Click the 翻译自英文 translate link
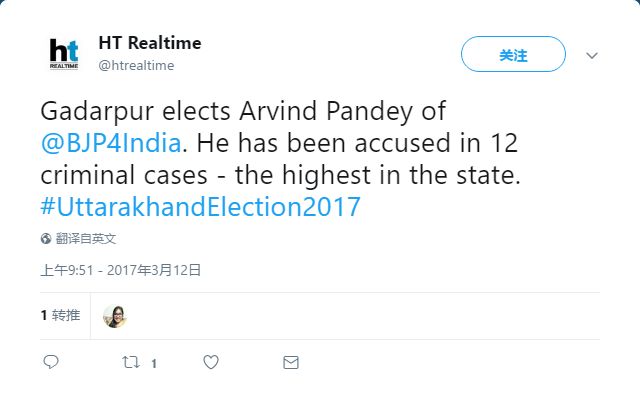Viewport: 640px width, 401px height. tap(86, 239)
